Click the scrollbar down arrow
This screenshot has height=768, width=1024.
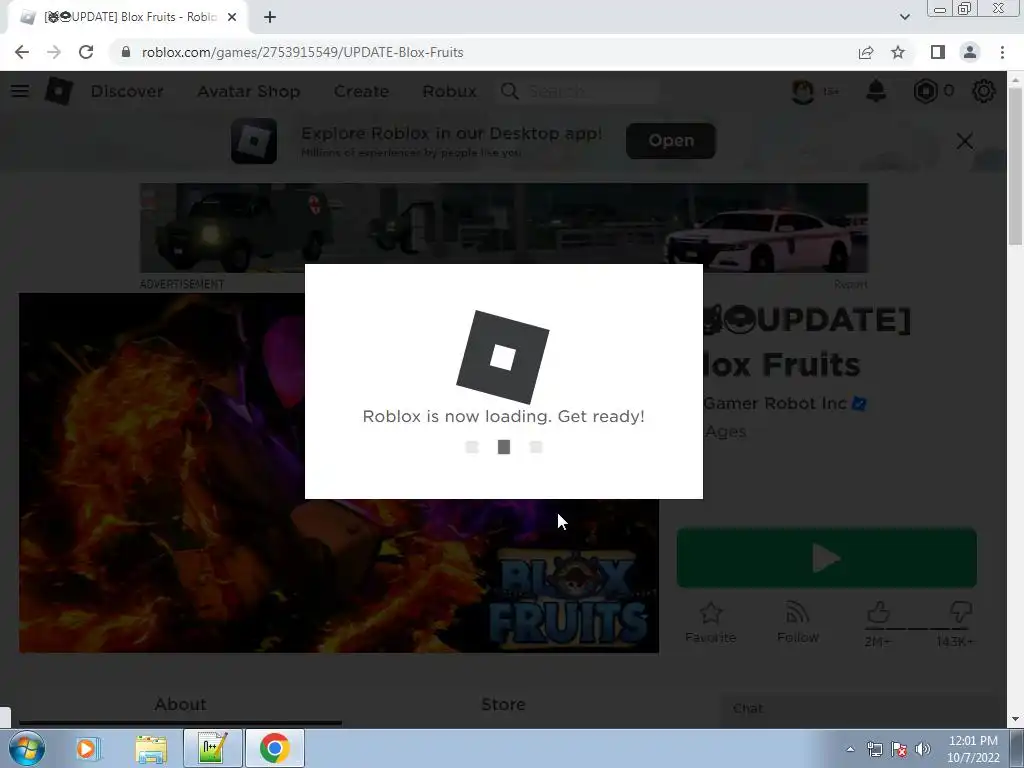click(x=1015, y=719)
